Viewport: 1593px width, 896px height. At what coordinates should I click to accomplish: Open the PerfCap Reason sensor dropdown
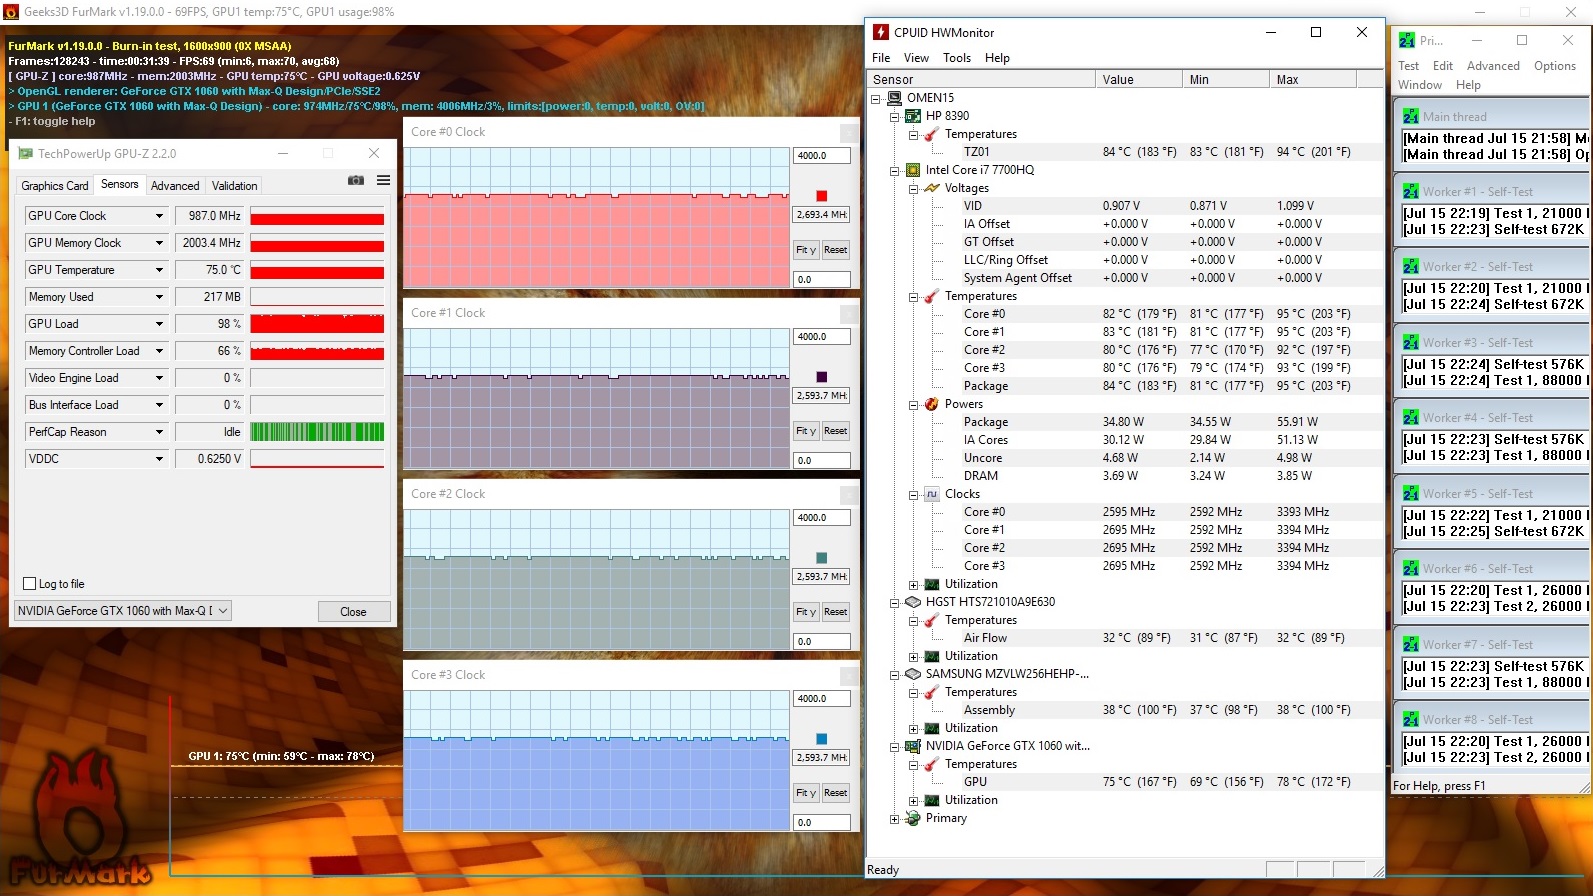(159, 432)
